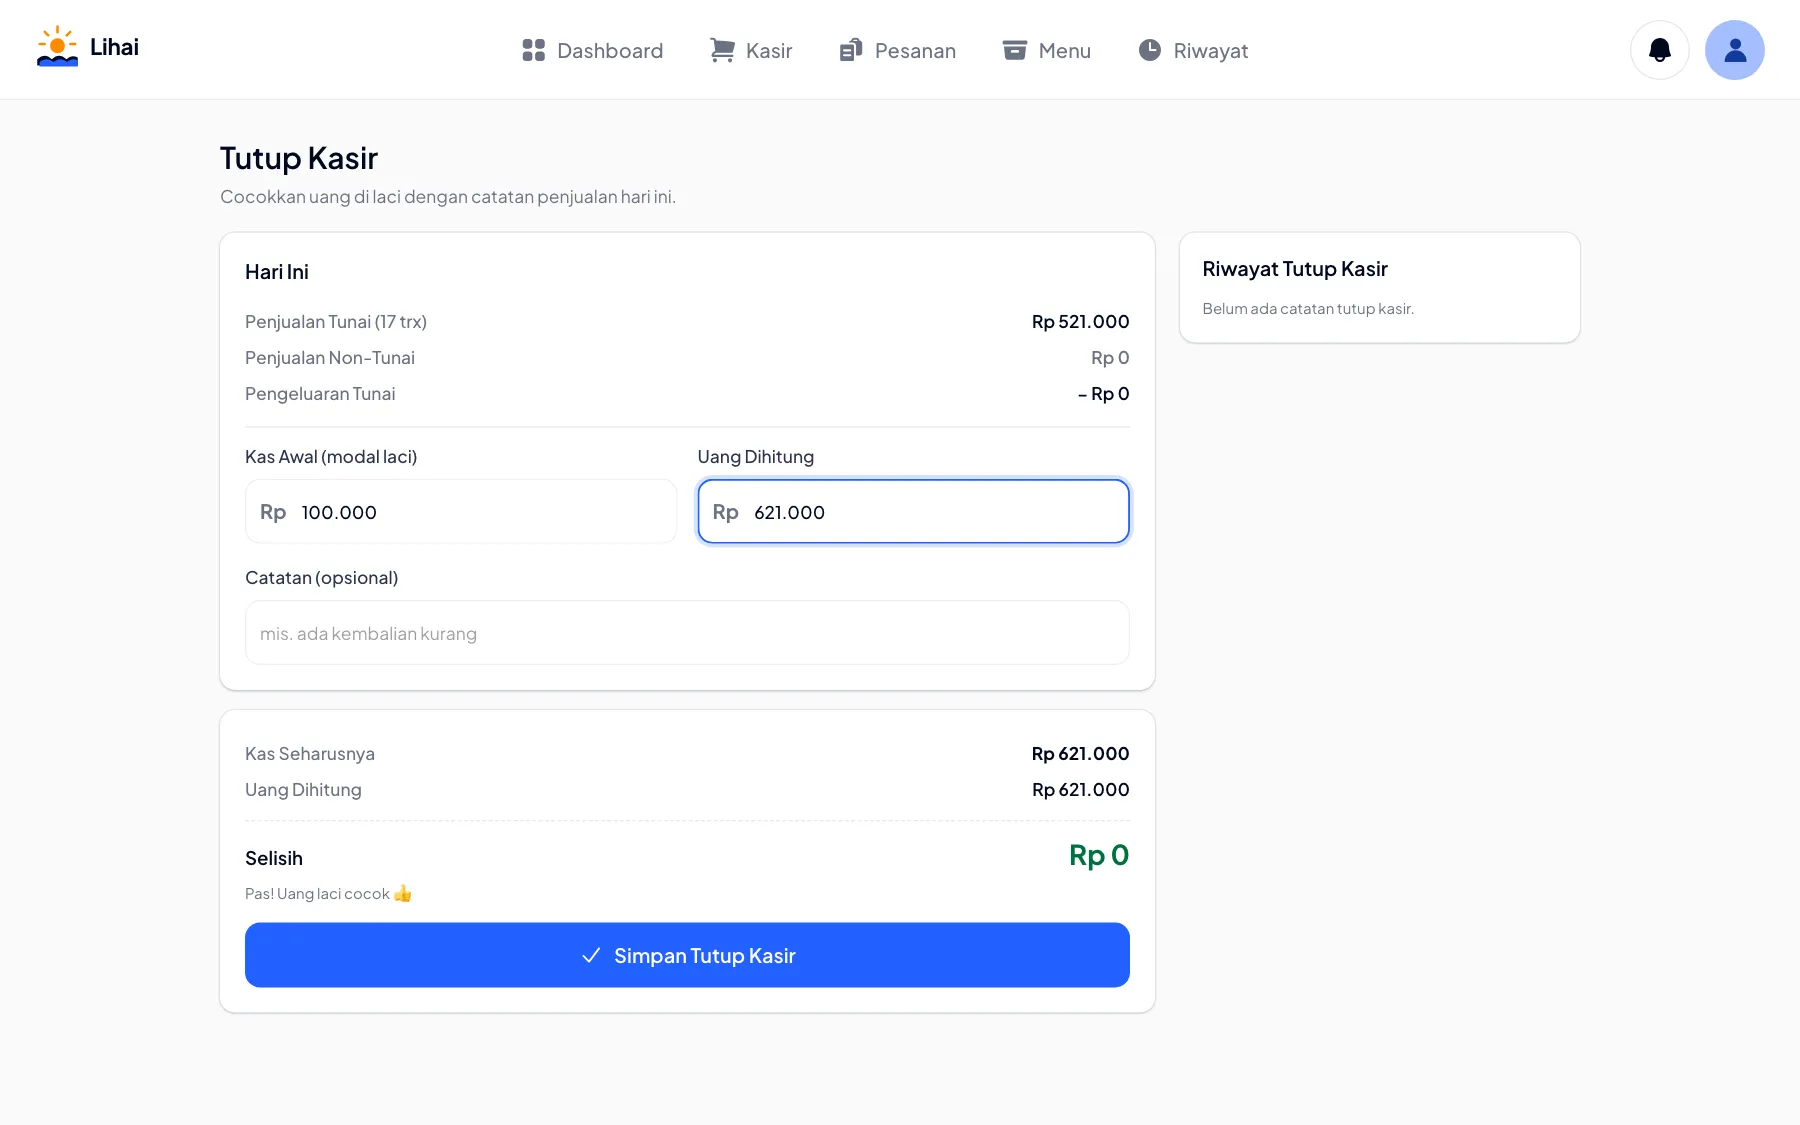The image size is (1800, 1125).
Task: Open the user profile avatar
Action: [x=1734, y=50]
